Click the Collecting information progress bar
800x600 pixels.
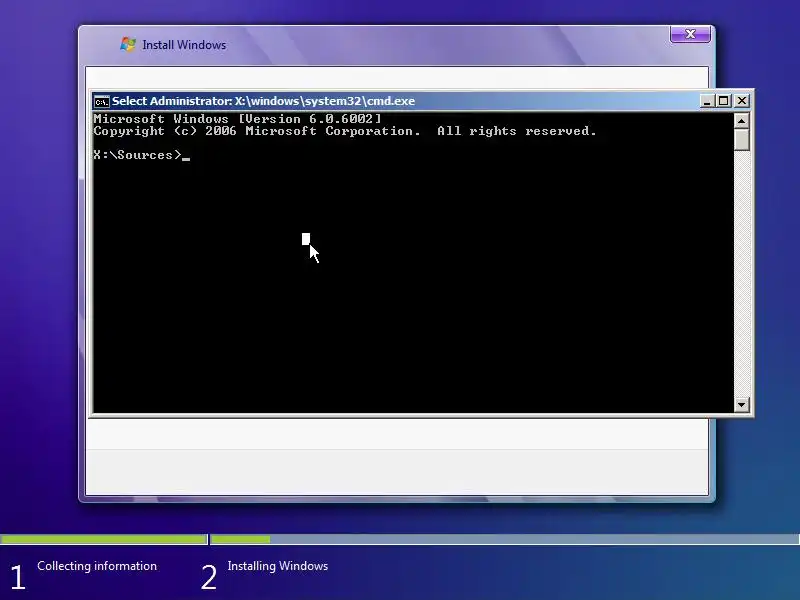point(104,539)
